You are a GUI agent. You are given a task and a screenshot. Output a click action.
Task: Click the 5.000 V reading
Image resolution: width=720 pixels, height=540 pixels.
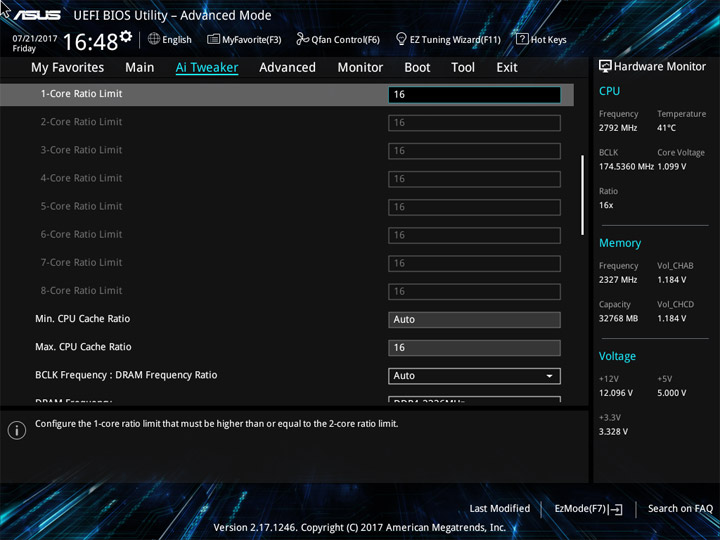coord(671,393)
